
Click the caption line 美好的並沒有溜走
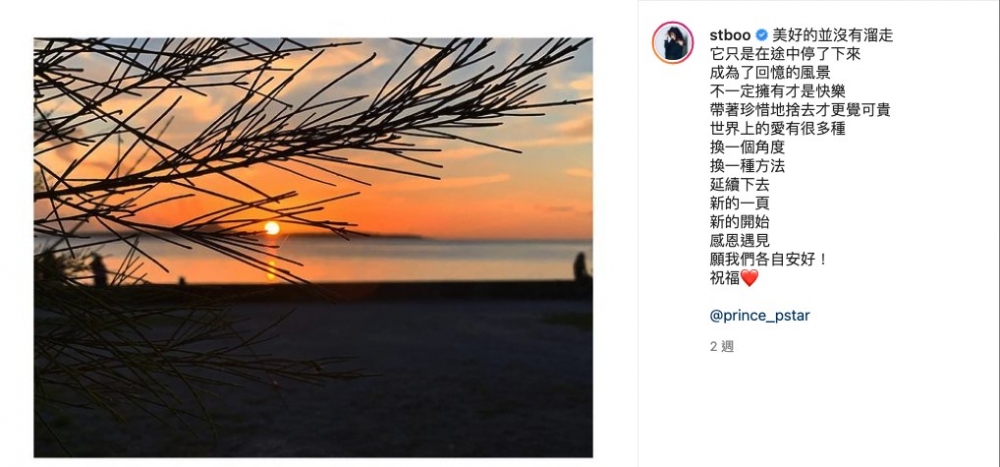[x=832, y=35]
